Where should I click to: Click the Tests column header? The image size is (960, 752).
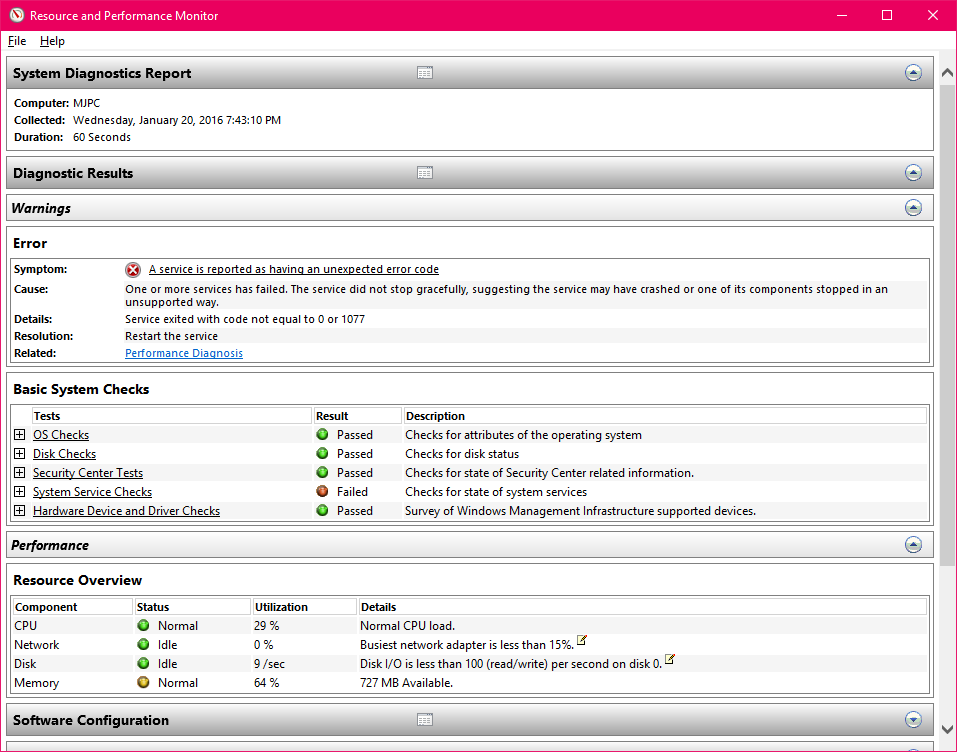[x=171, y=416]
